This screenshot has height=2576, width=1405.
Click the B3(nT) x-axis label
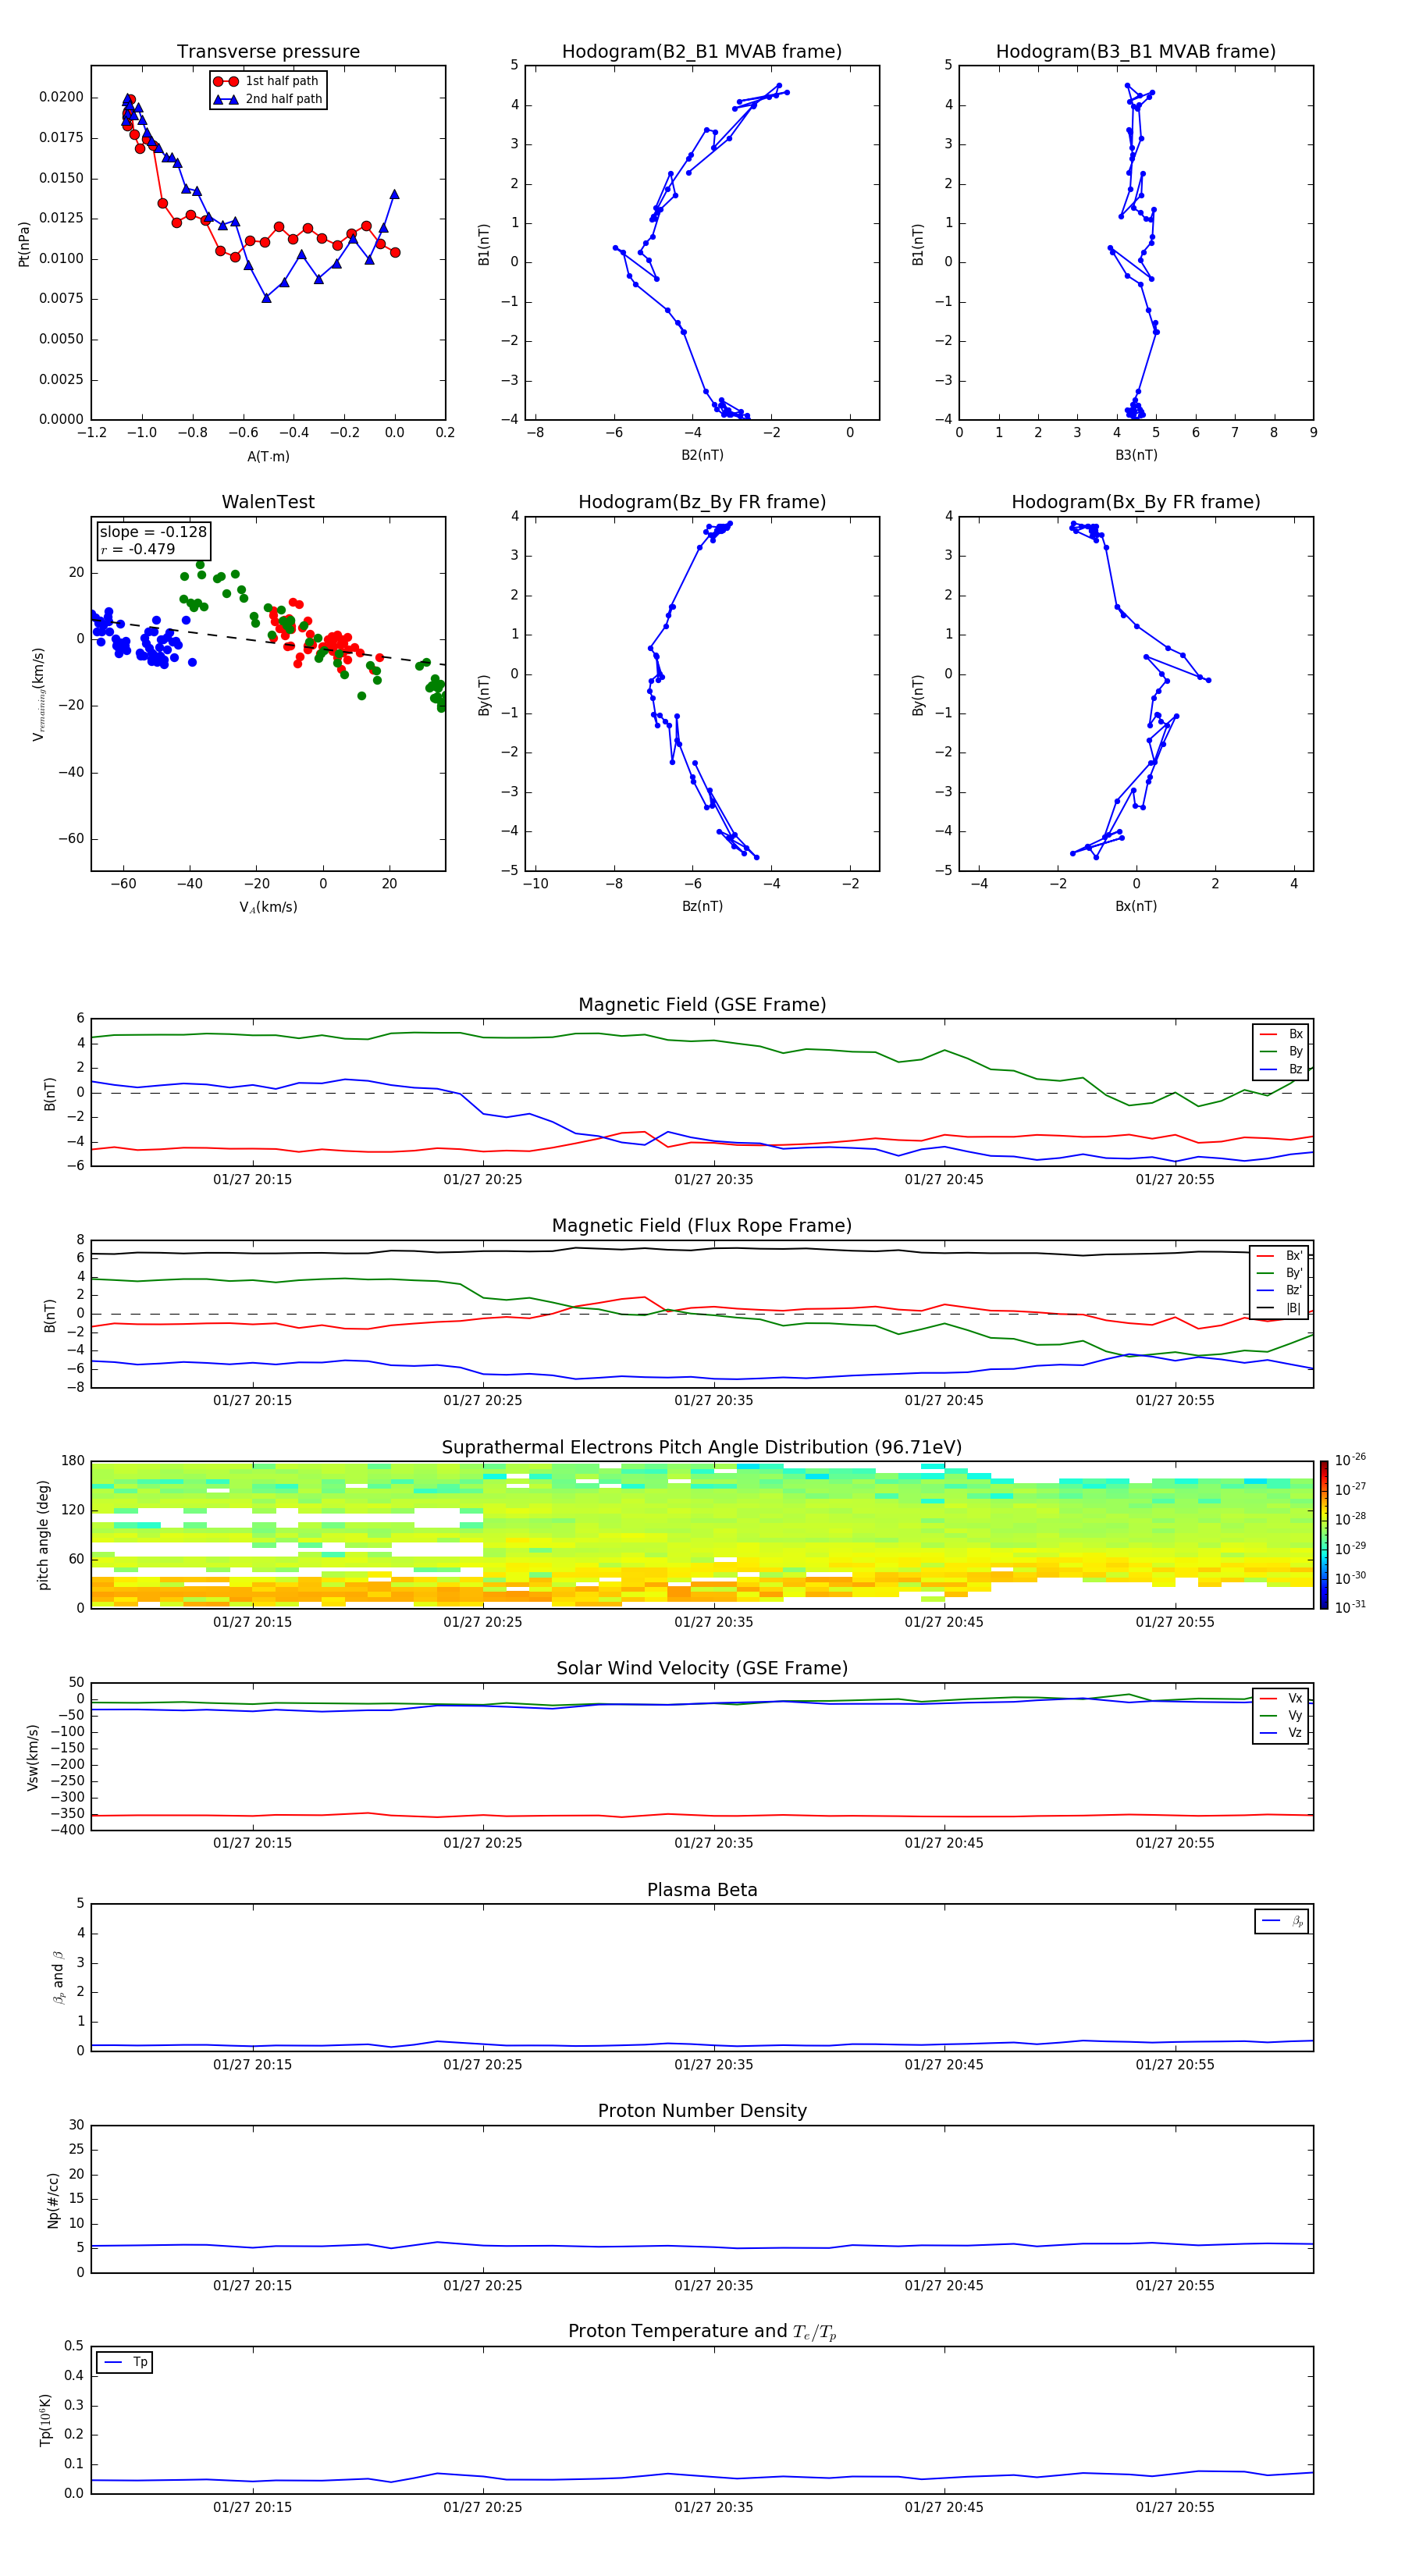[x=1136, y=455]
